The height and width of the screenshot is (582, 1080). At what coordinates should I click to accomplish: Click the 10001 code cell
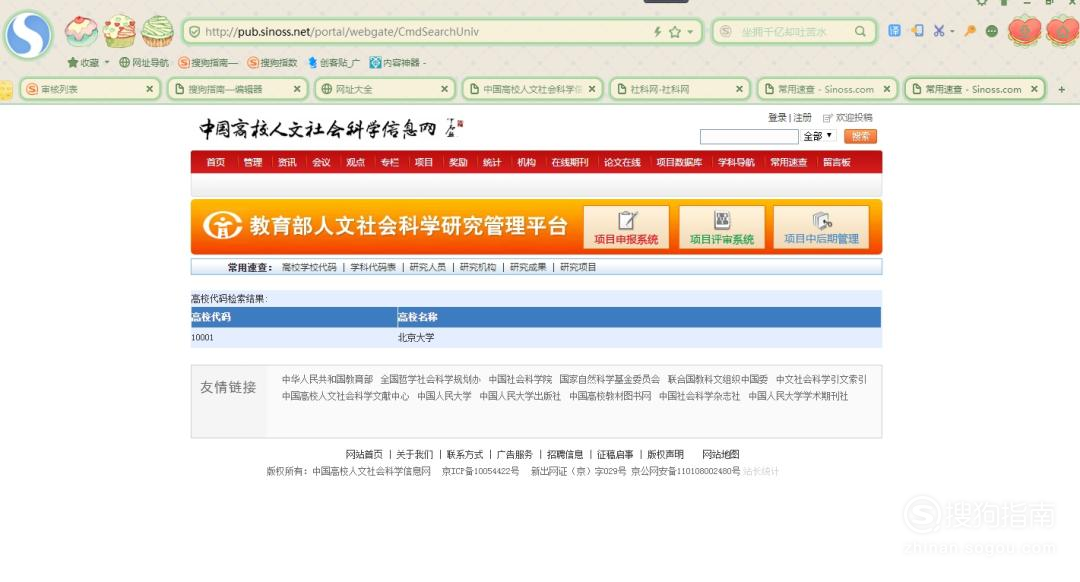pyautogui.click(x=202, y=337)
